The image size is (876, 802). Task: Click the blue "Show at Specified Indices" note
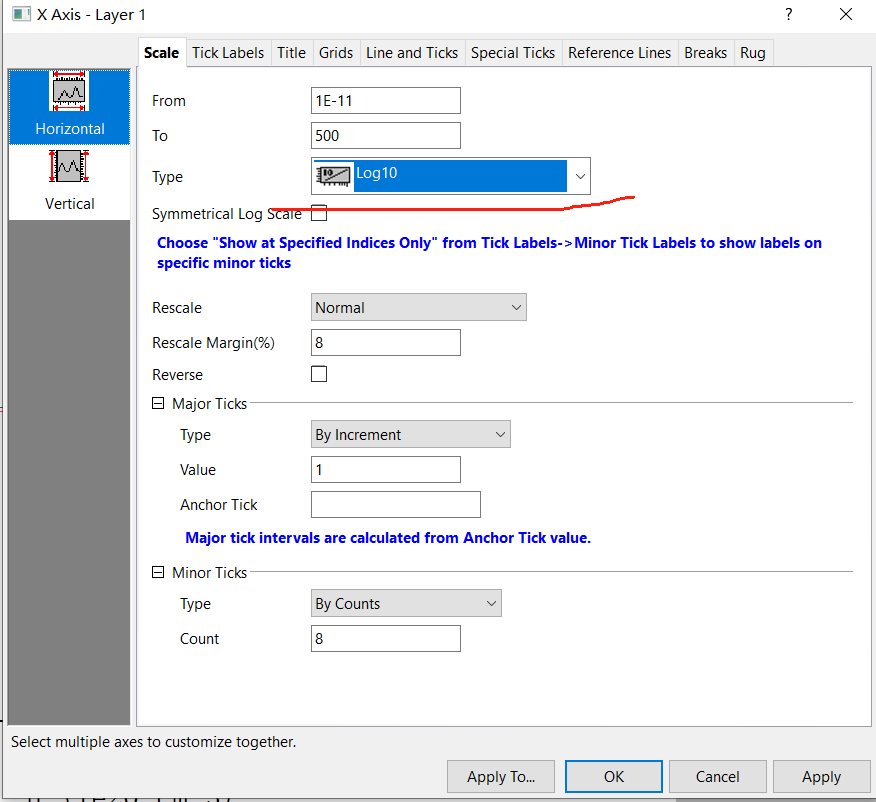[489, 252]
